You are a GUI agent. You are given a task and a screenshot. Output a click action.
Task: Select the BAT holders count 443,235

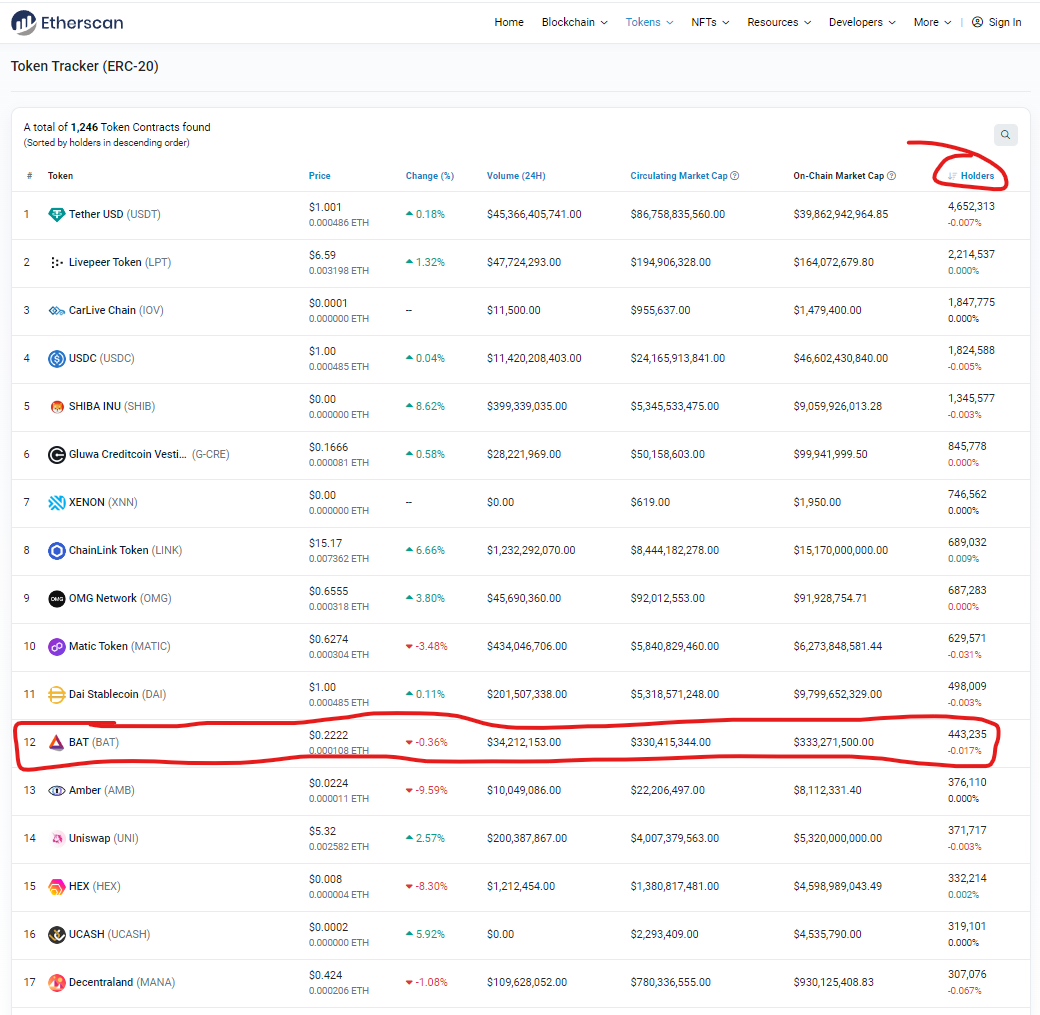(967, 734)
